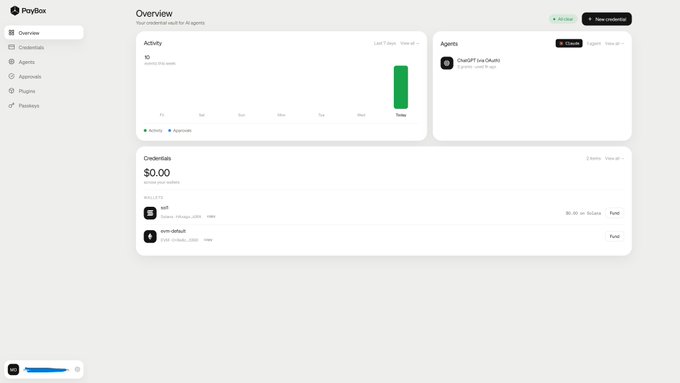Fund the sol1 Solana wallet
The height and width of the screenshot is (383, 680).
(x=615, y=213)
